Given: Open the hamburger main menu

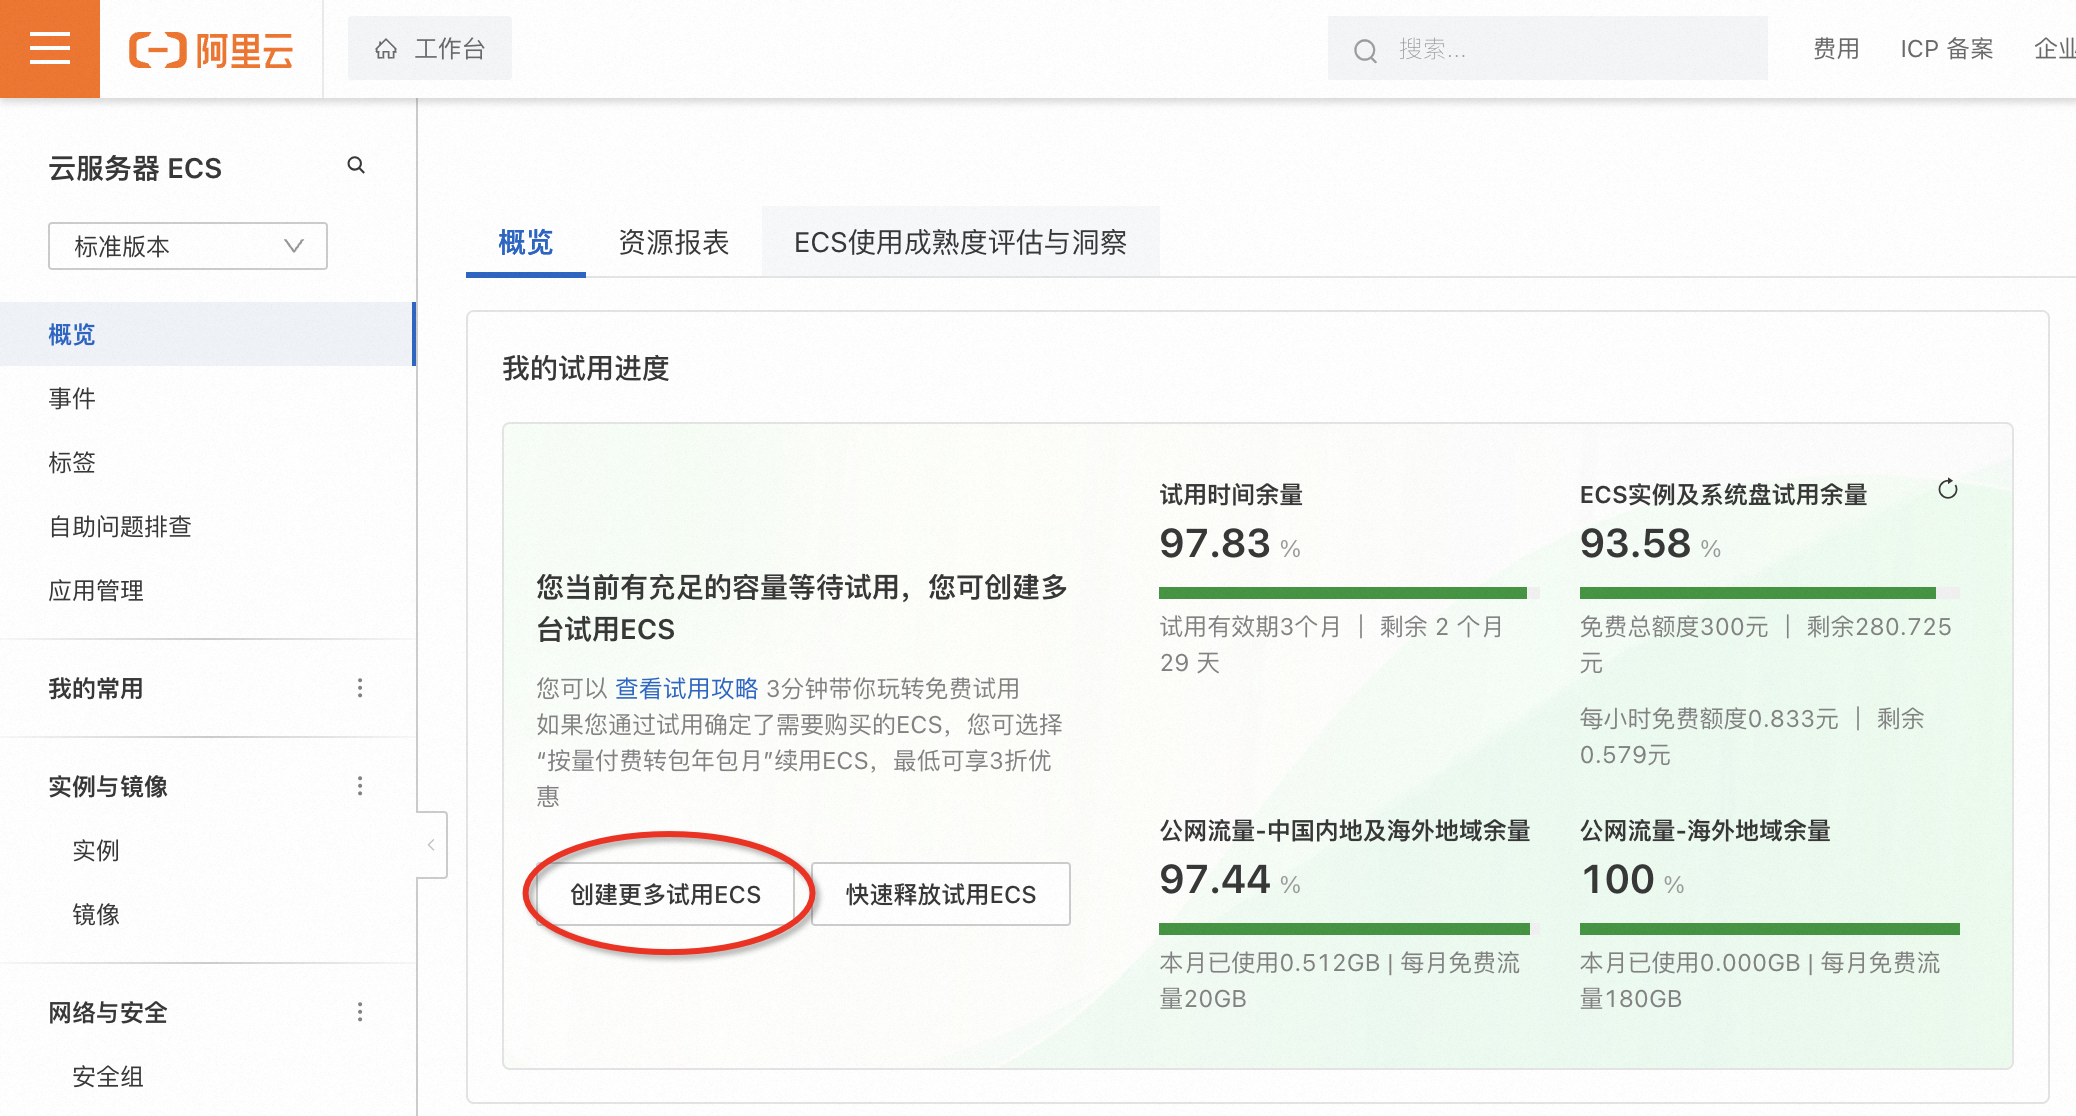Looking at the screenshot, I should pyautogui.click(x=49, y=48).
